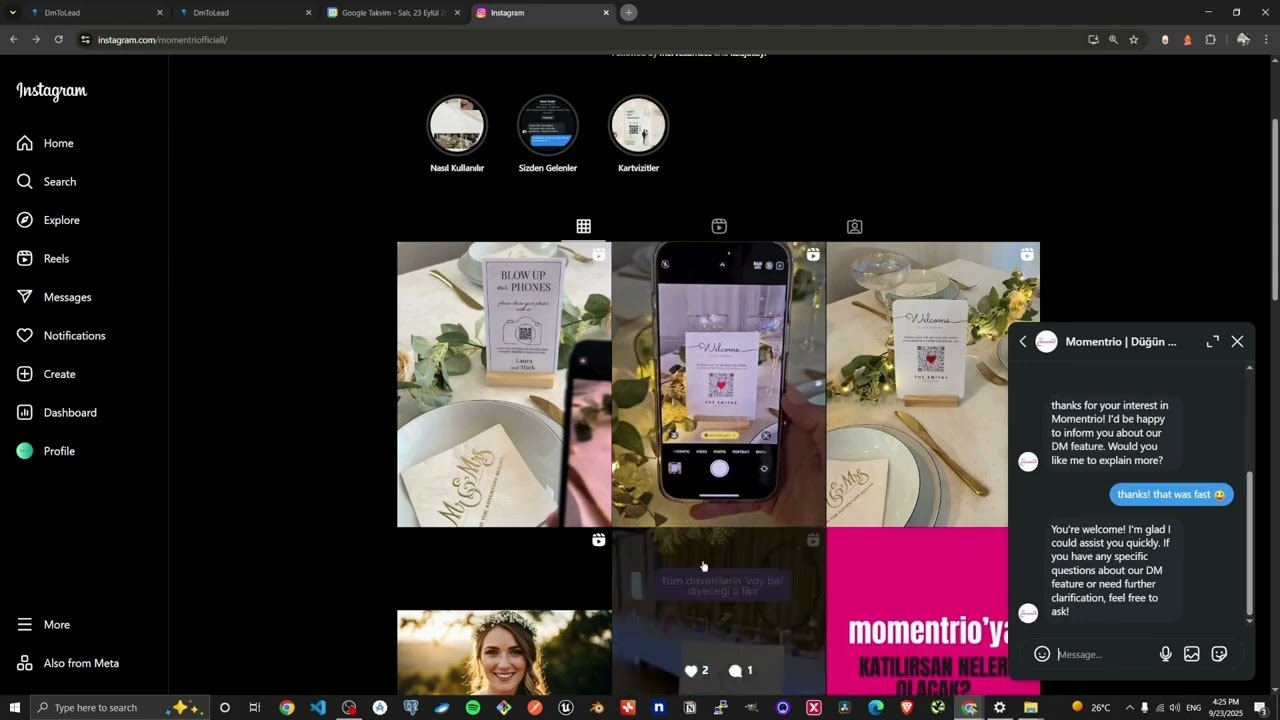The height and width of the screenshot is (720, 1280).
Task: Expand the chat to full view
Action: (x=1212, y=342)
